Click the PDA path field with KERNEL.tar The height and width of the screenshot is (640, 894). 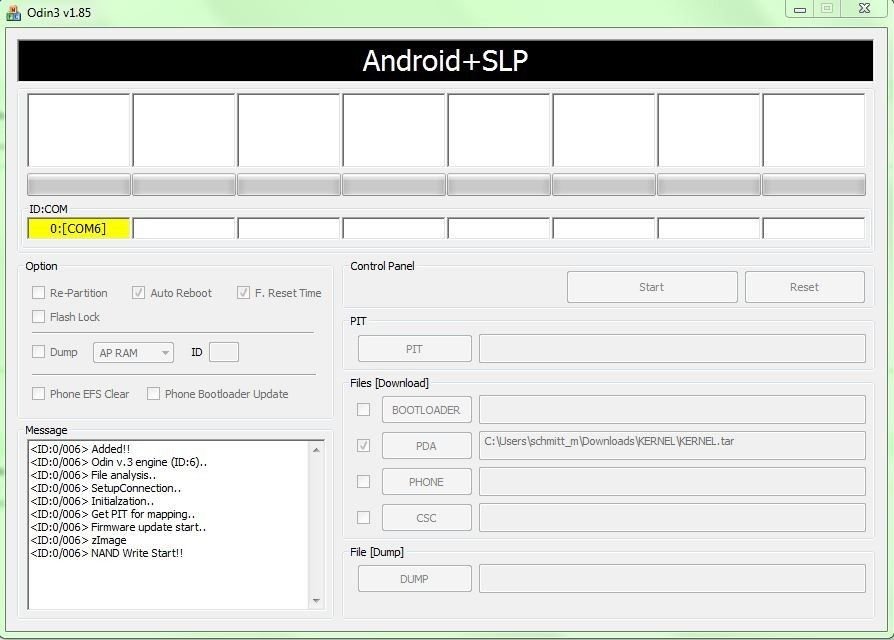click(672, 446)
